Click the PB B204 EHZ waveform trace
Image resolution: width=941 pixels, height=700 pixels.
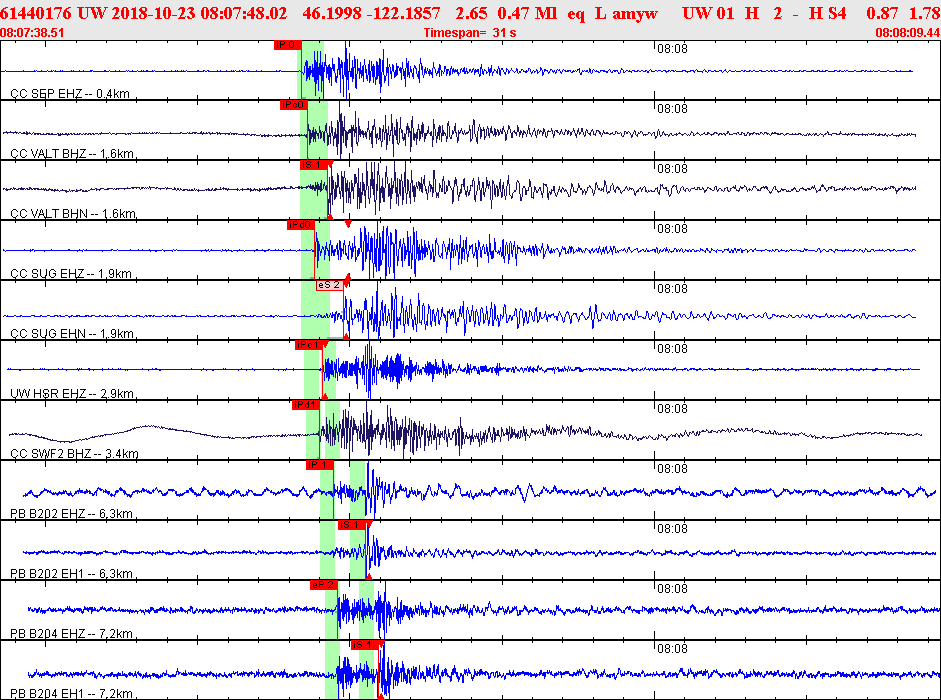pos(484,610)
